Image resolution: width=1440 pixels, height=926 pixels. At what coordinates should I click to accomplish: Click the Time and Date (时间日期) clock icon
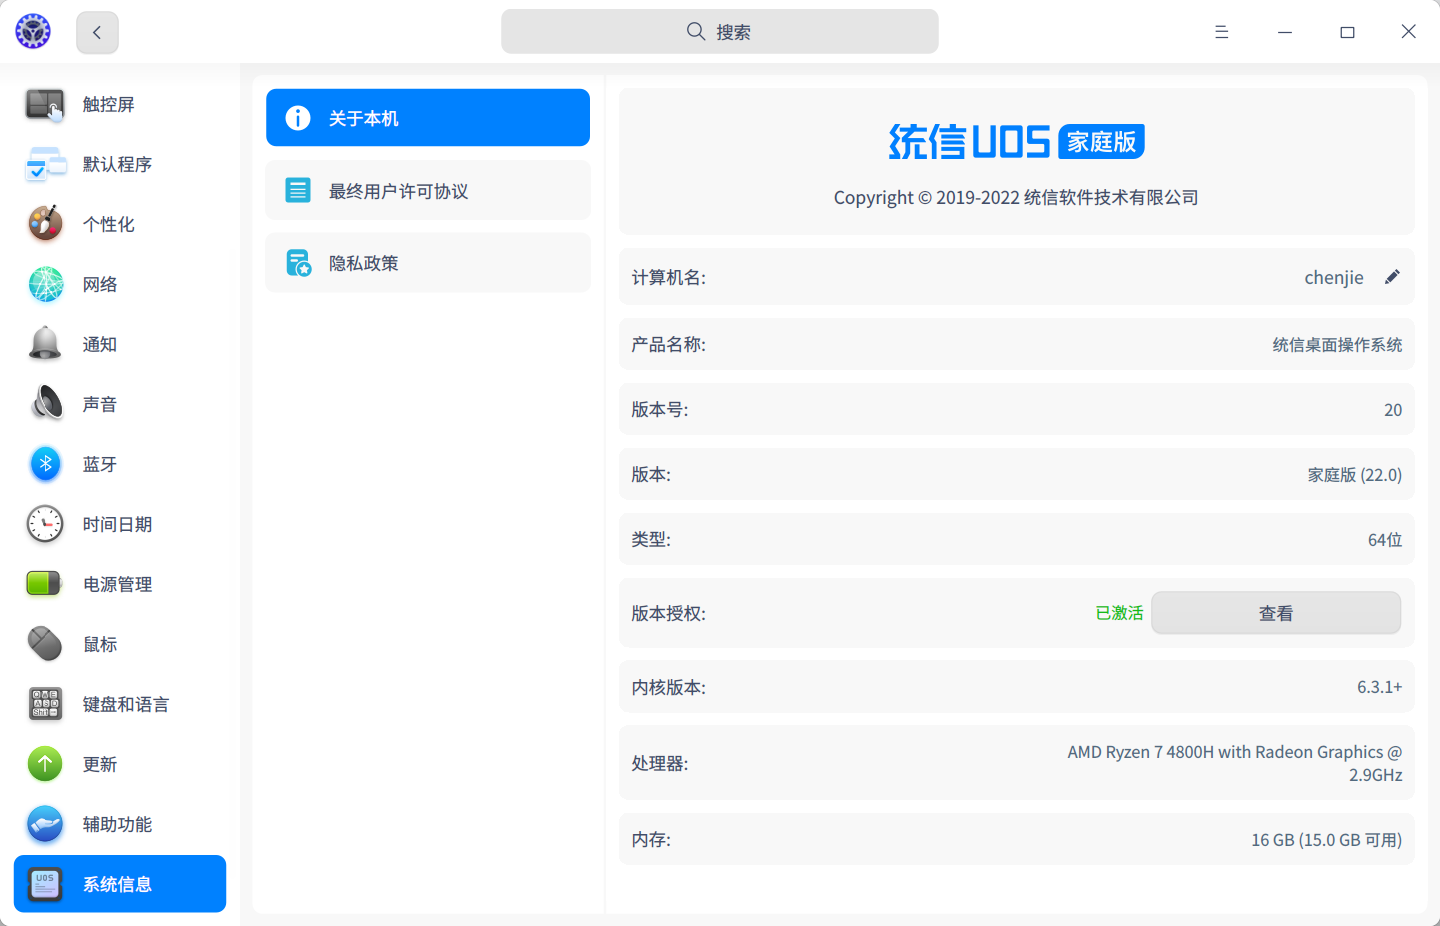[x=45, y=524]
